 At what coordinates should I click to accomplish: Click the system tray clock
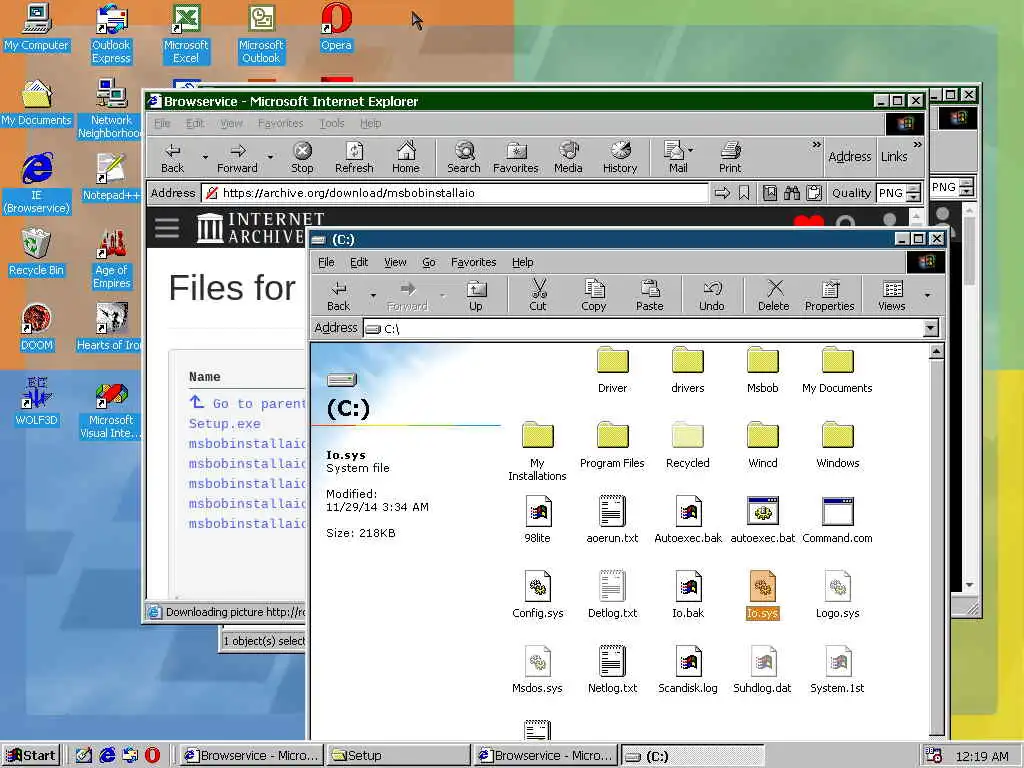[x=982, y=756]
